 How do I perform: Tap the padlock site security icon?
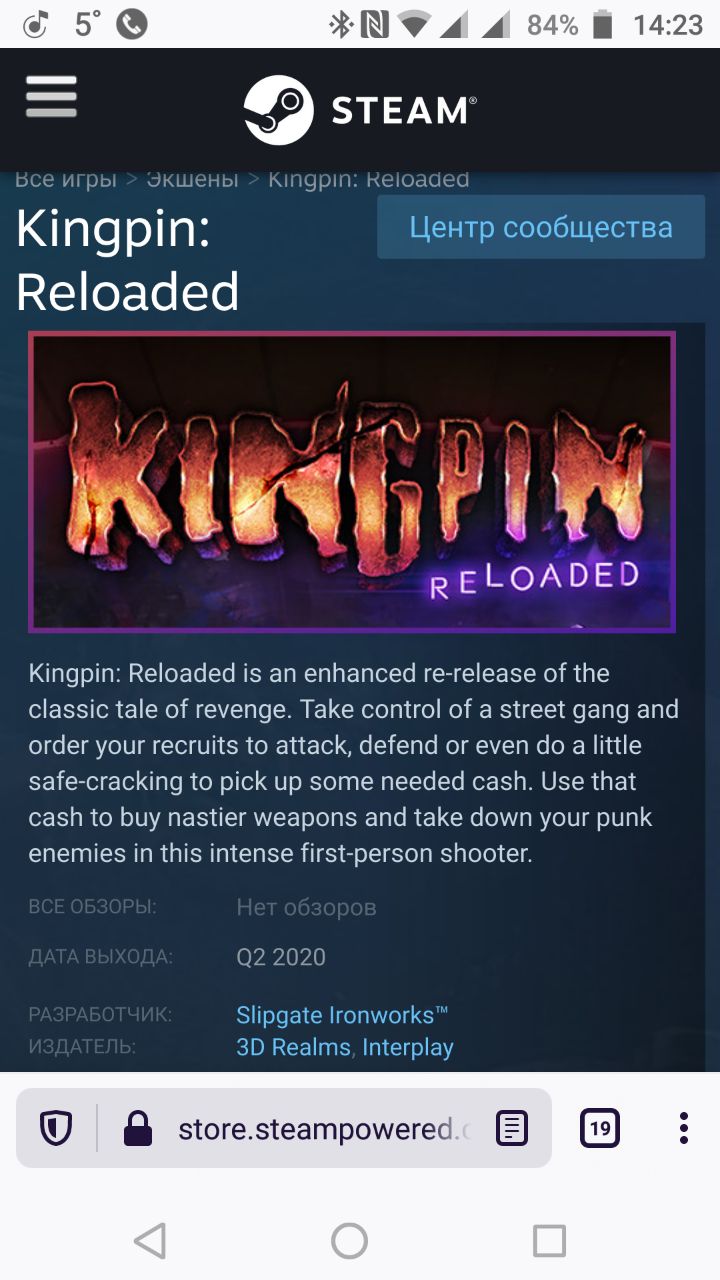point(137,1129)
